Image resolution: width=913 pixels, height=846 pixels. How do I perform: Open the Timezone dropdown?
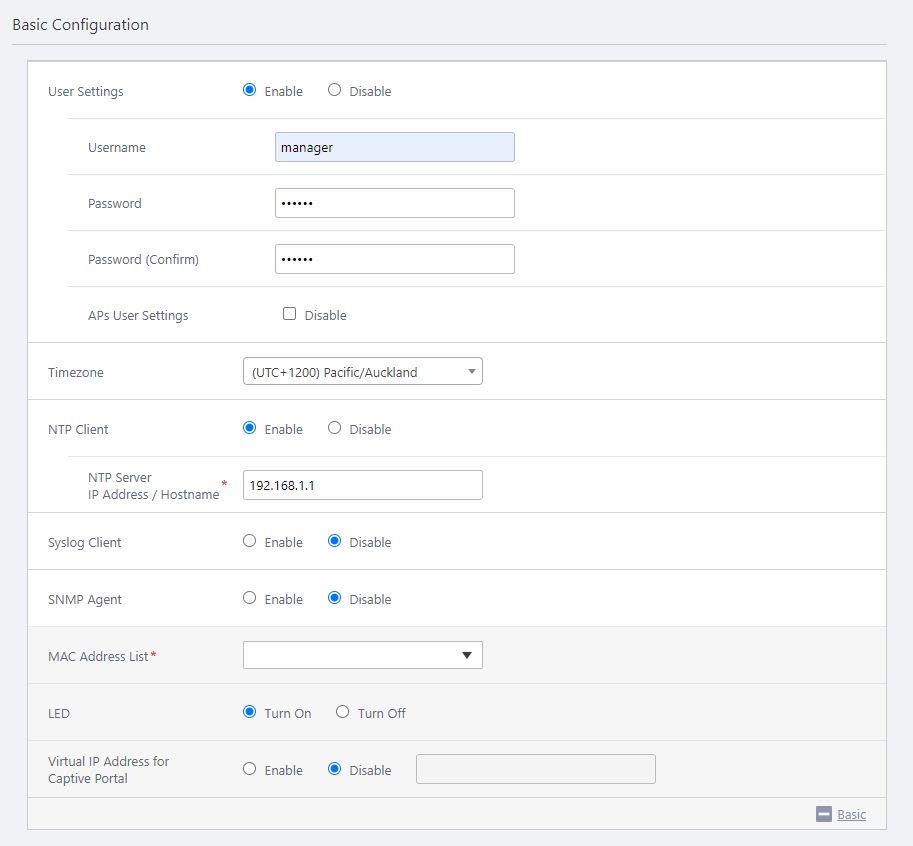362,372
